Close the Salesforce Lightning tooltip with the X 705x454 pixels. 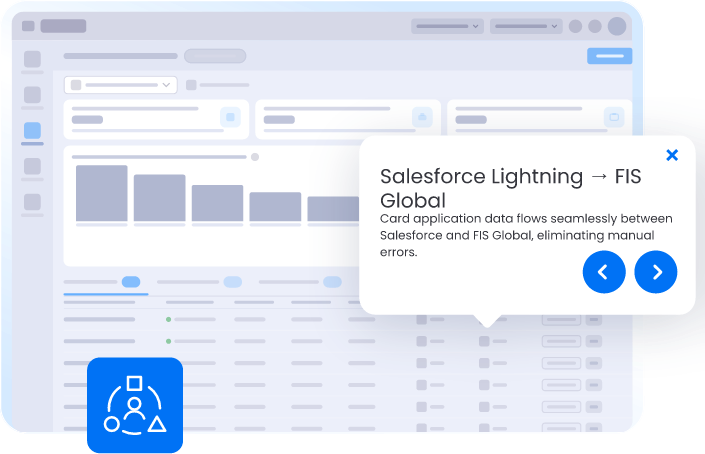pyautogui.click(x=672, y=155)
